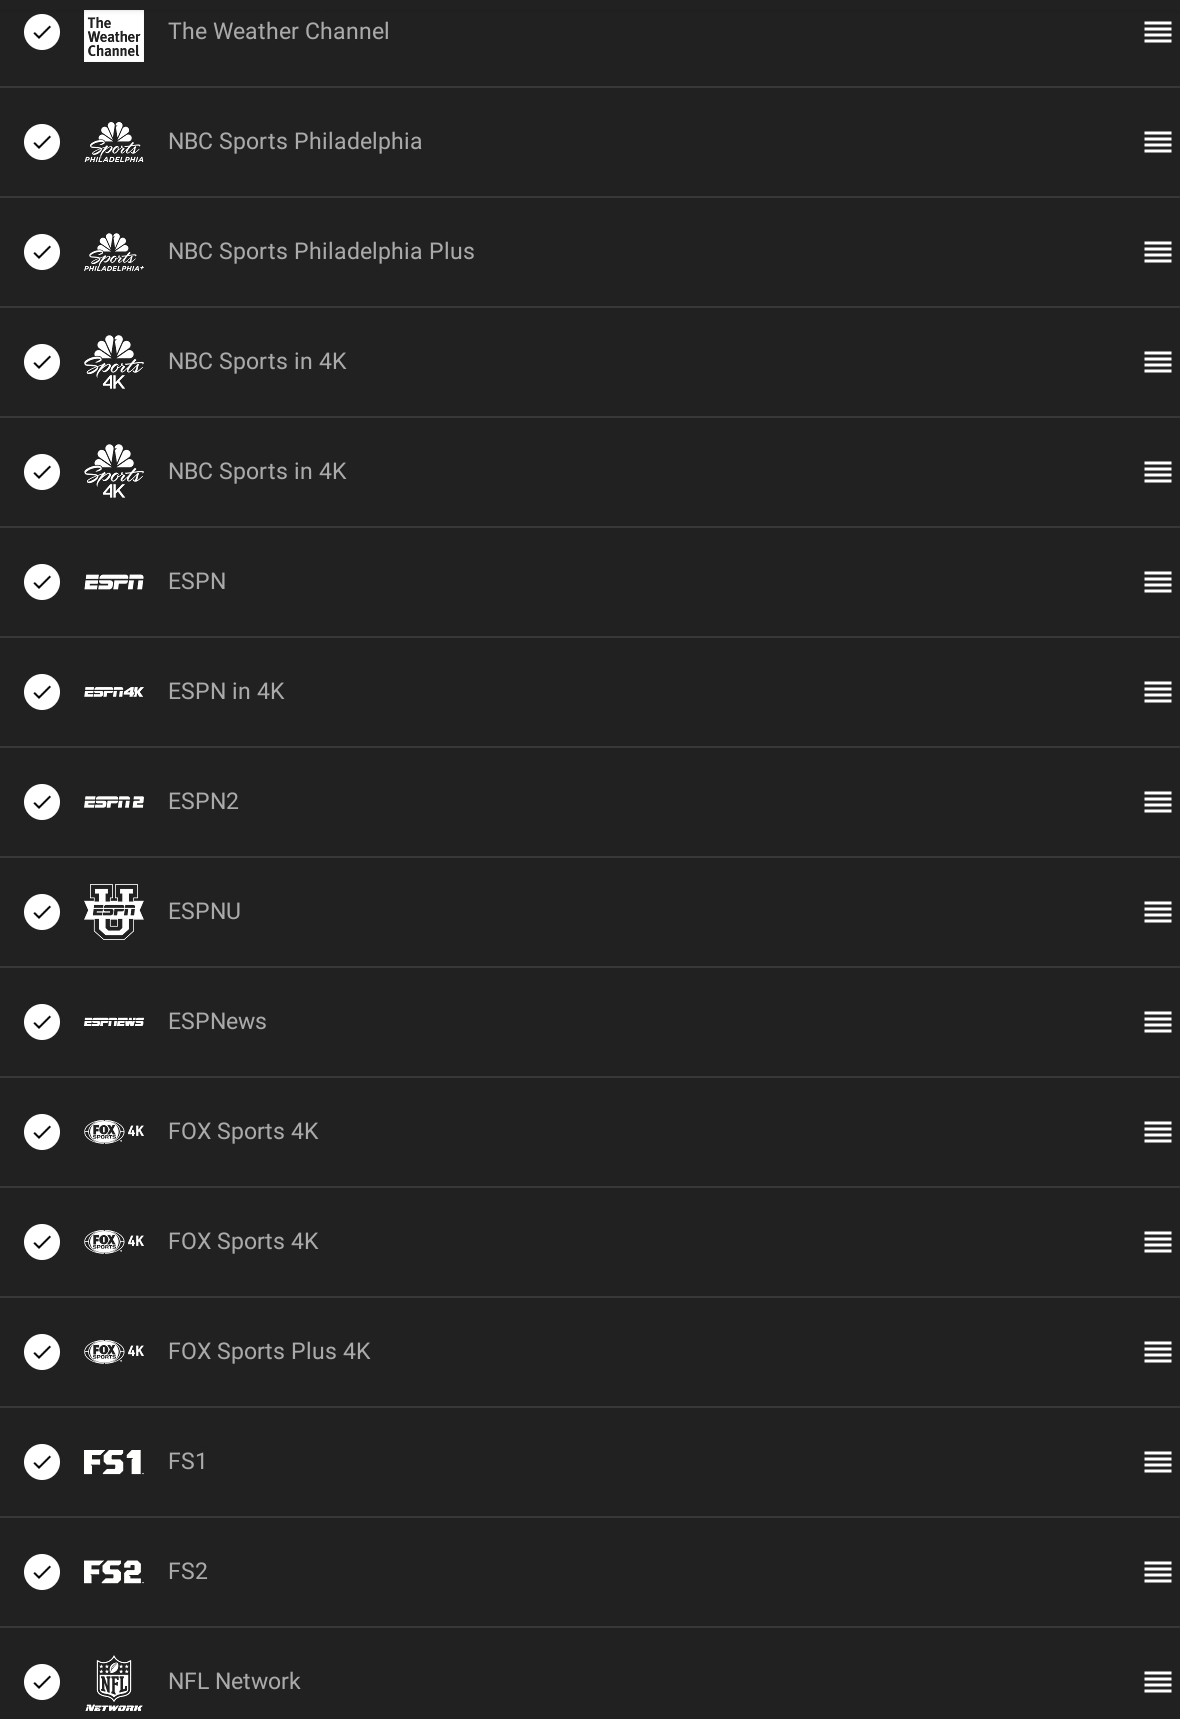Click The Weather Channel logo
Screen dimensions: 1180x1719
pyautogui.click(x=113, y=36)
